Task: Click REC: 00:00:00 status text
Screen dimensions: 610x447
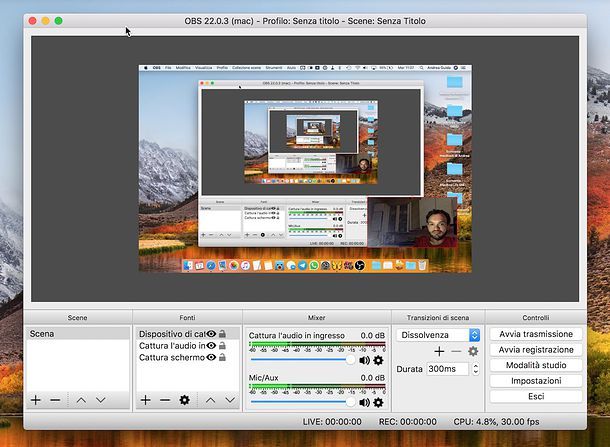Action: click(x=407, y=422)
